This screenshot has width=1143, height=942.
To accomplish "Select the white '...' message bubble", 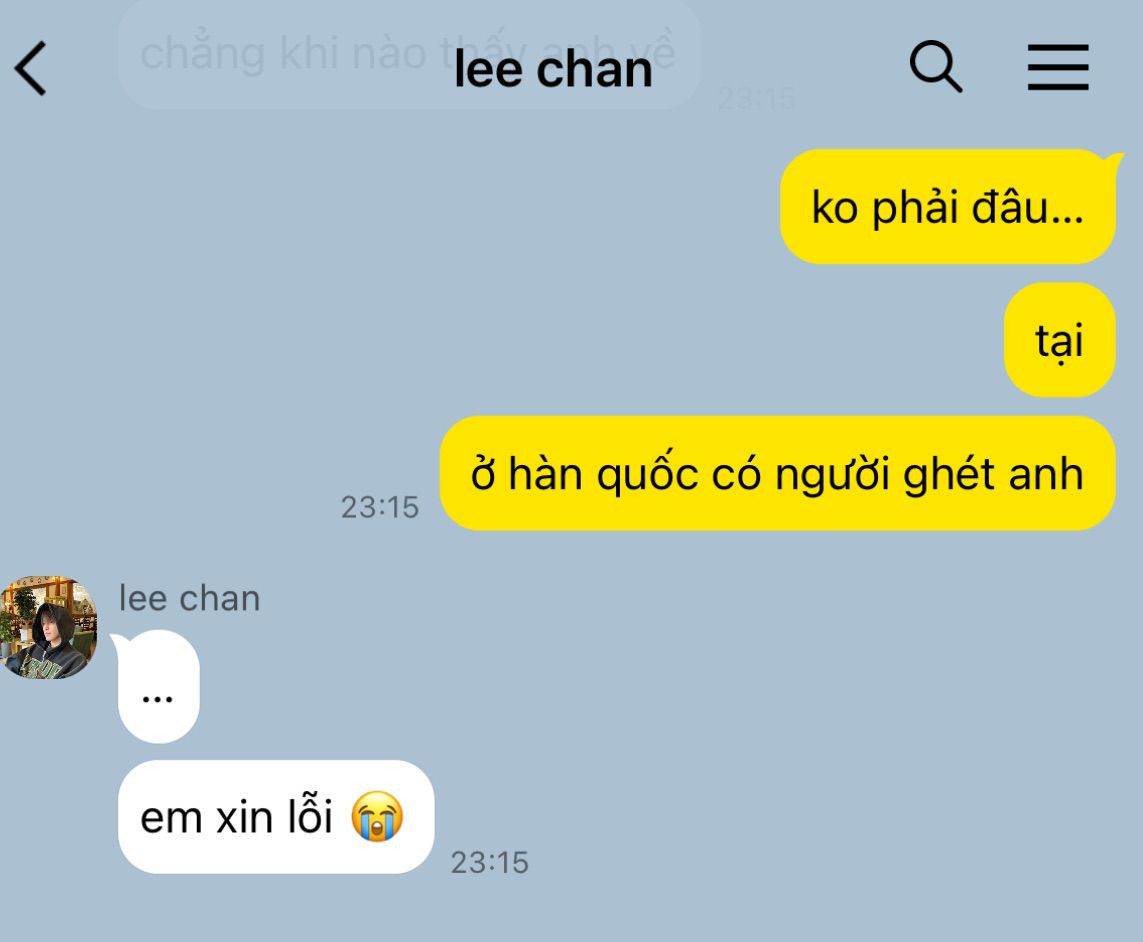I will point(158,687).
